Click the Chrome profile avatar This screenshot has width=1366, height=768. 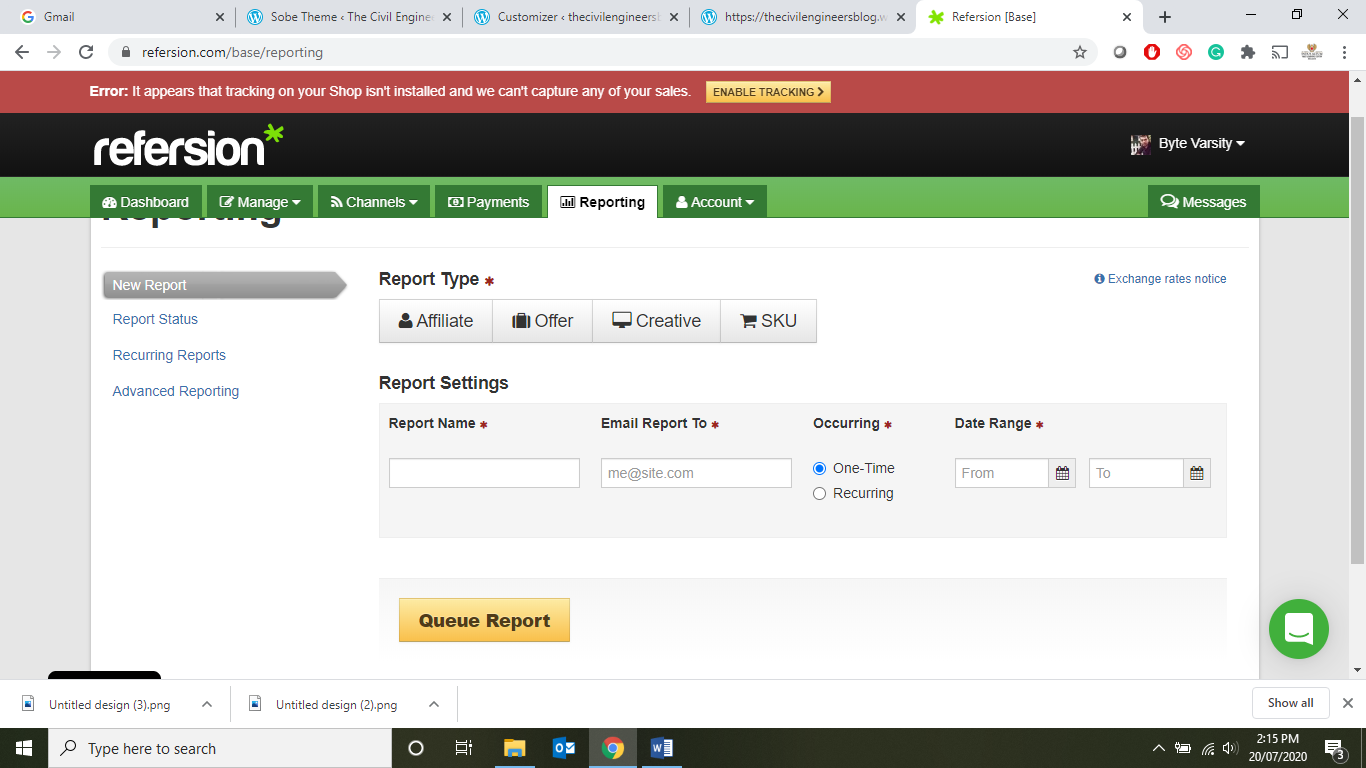pos(1312,52)
